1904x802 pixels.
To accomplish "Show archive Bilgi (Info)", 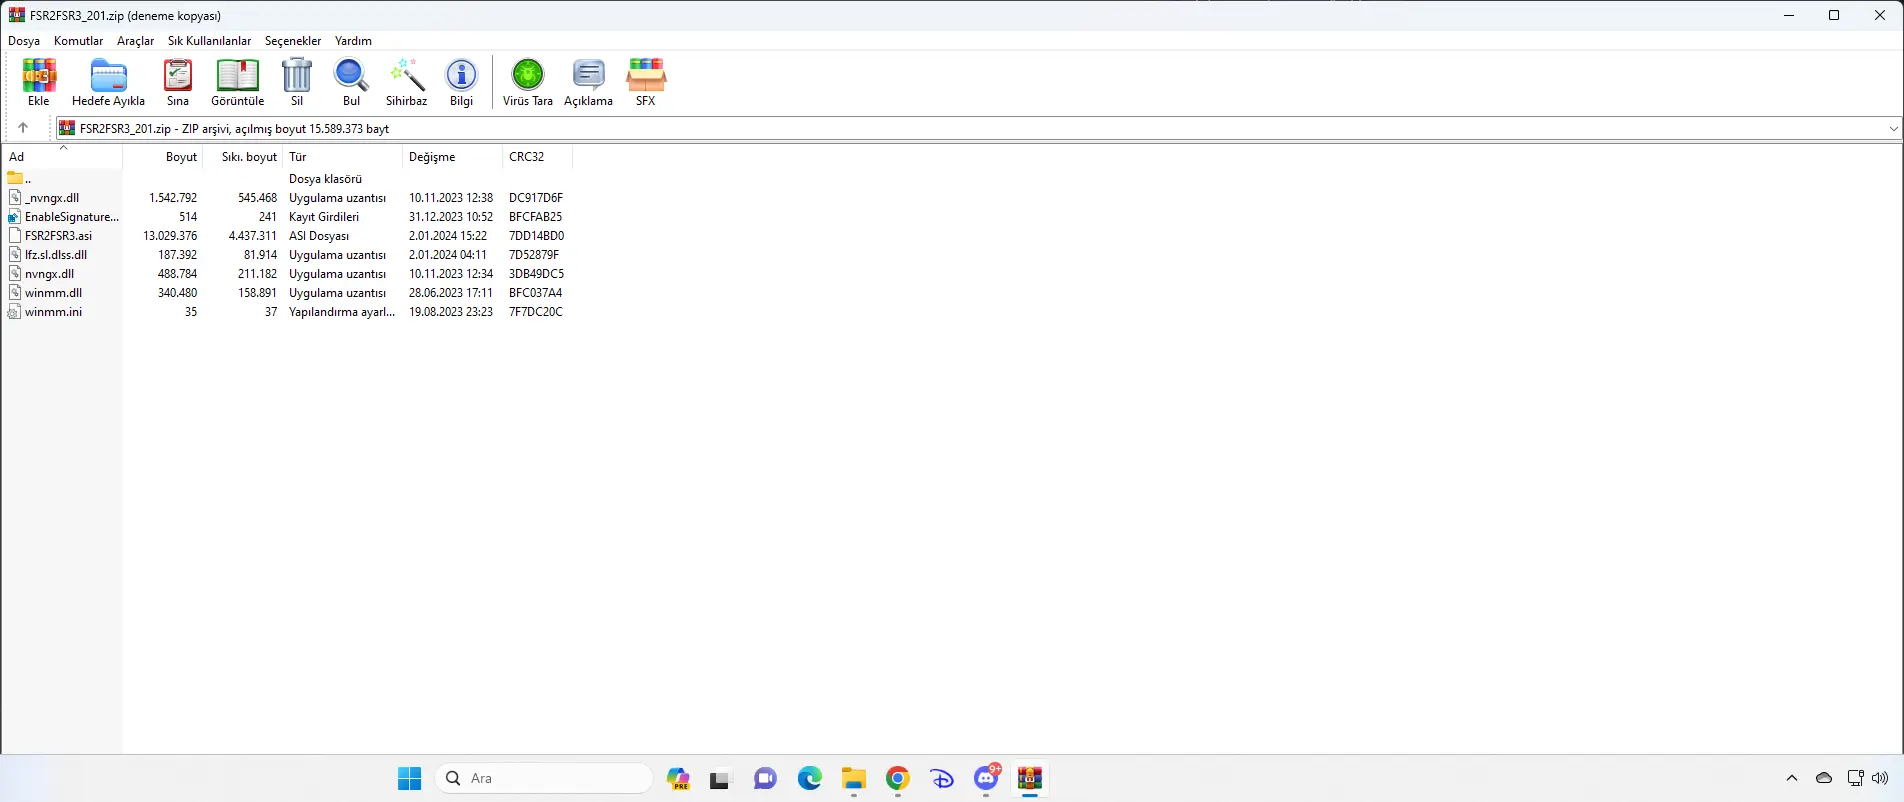I will pyautogui.click(x=461, y=82).
